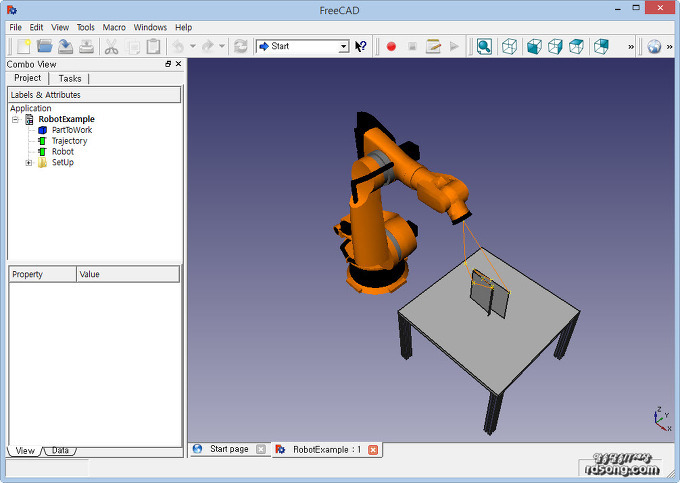Copy the selection via the toolbar copy icon
The image size is (680, 483).
pyautogui.click(x=133, y=46)
